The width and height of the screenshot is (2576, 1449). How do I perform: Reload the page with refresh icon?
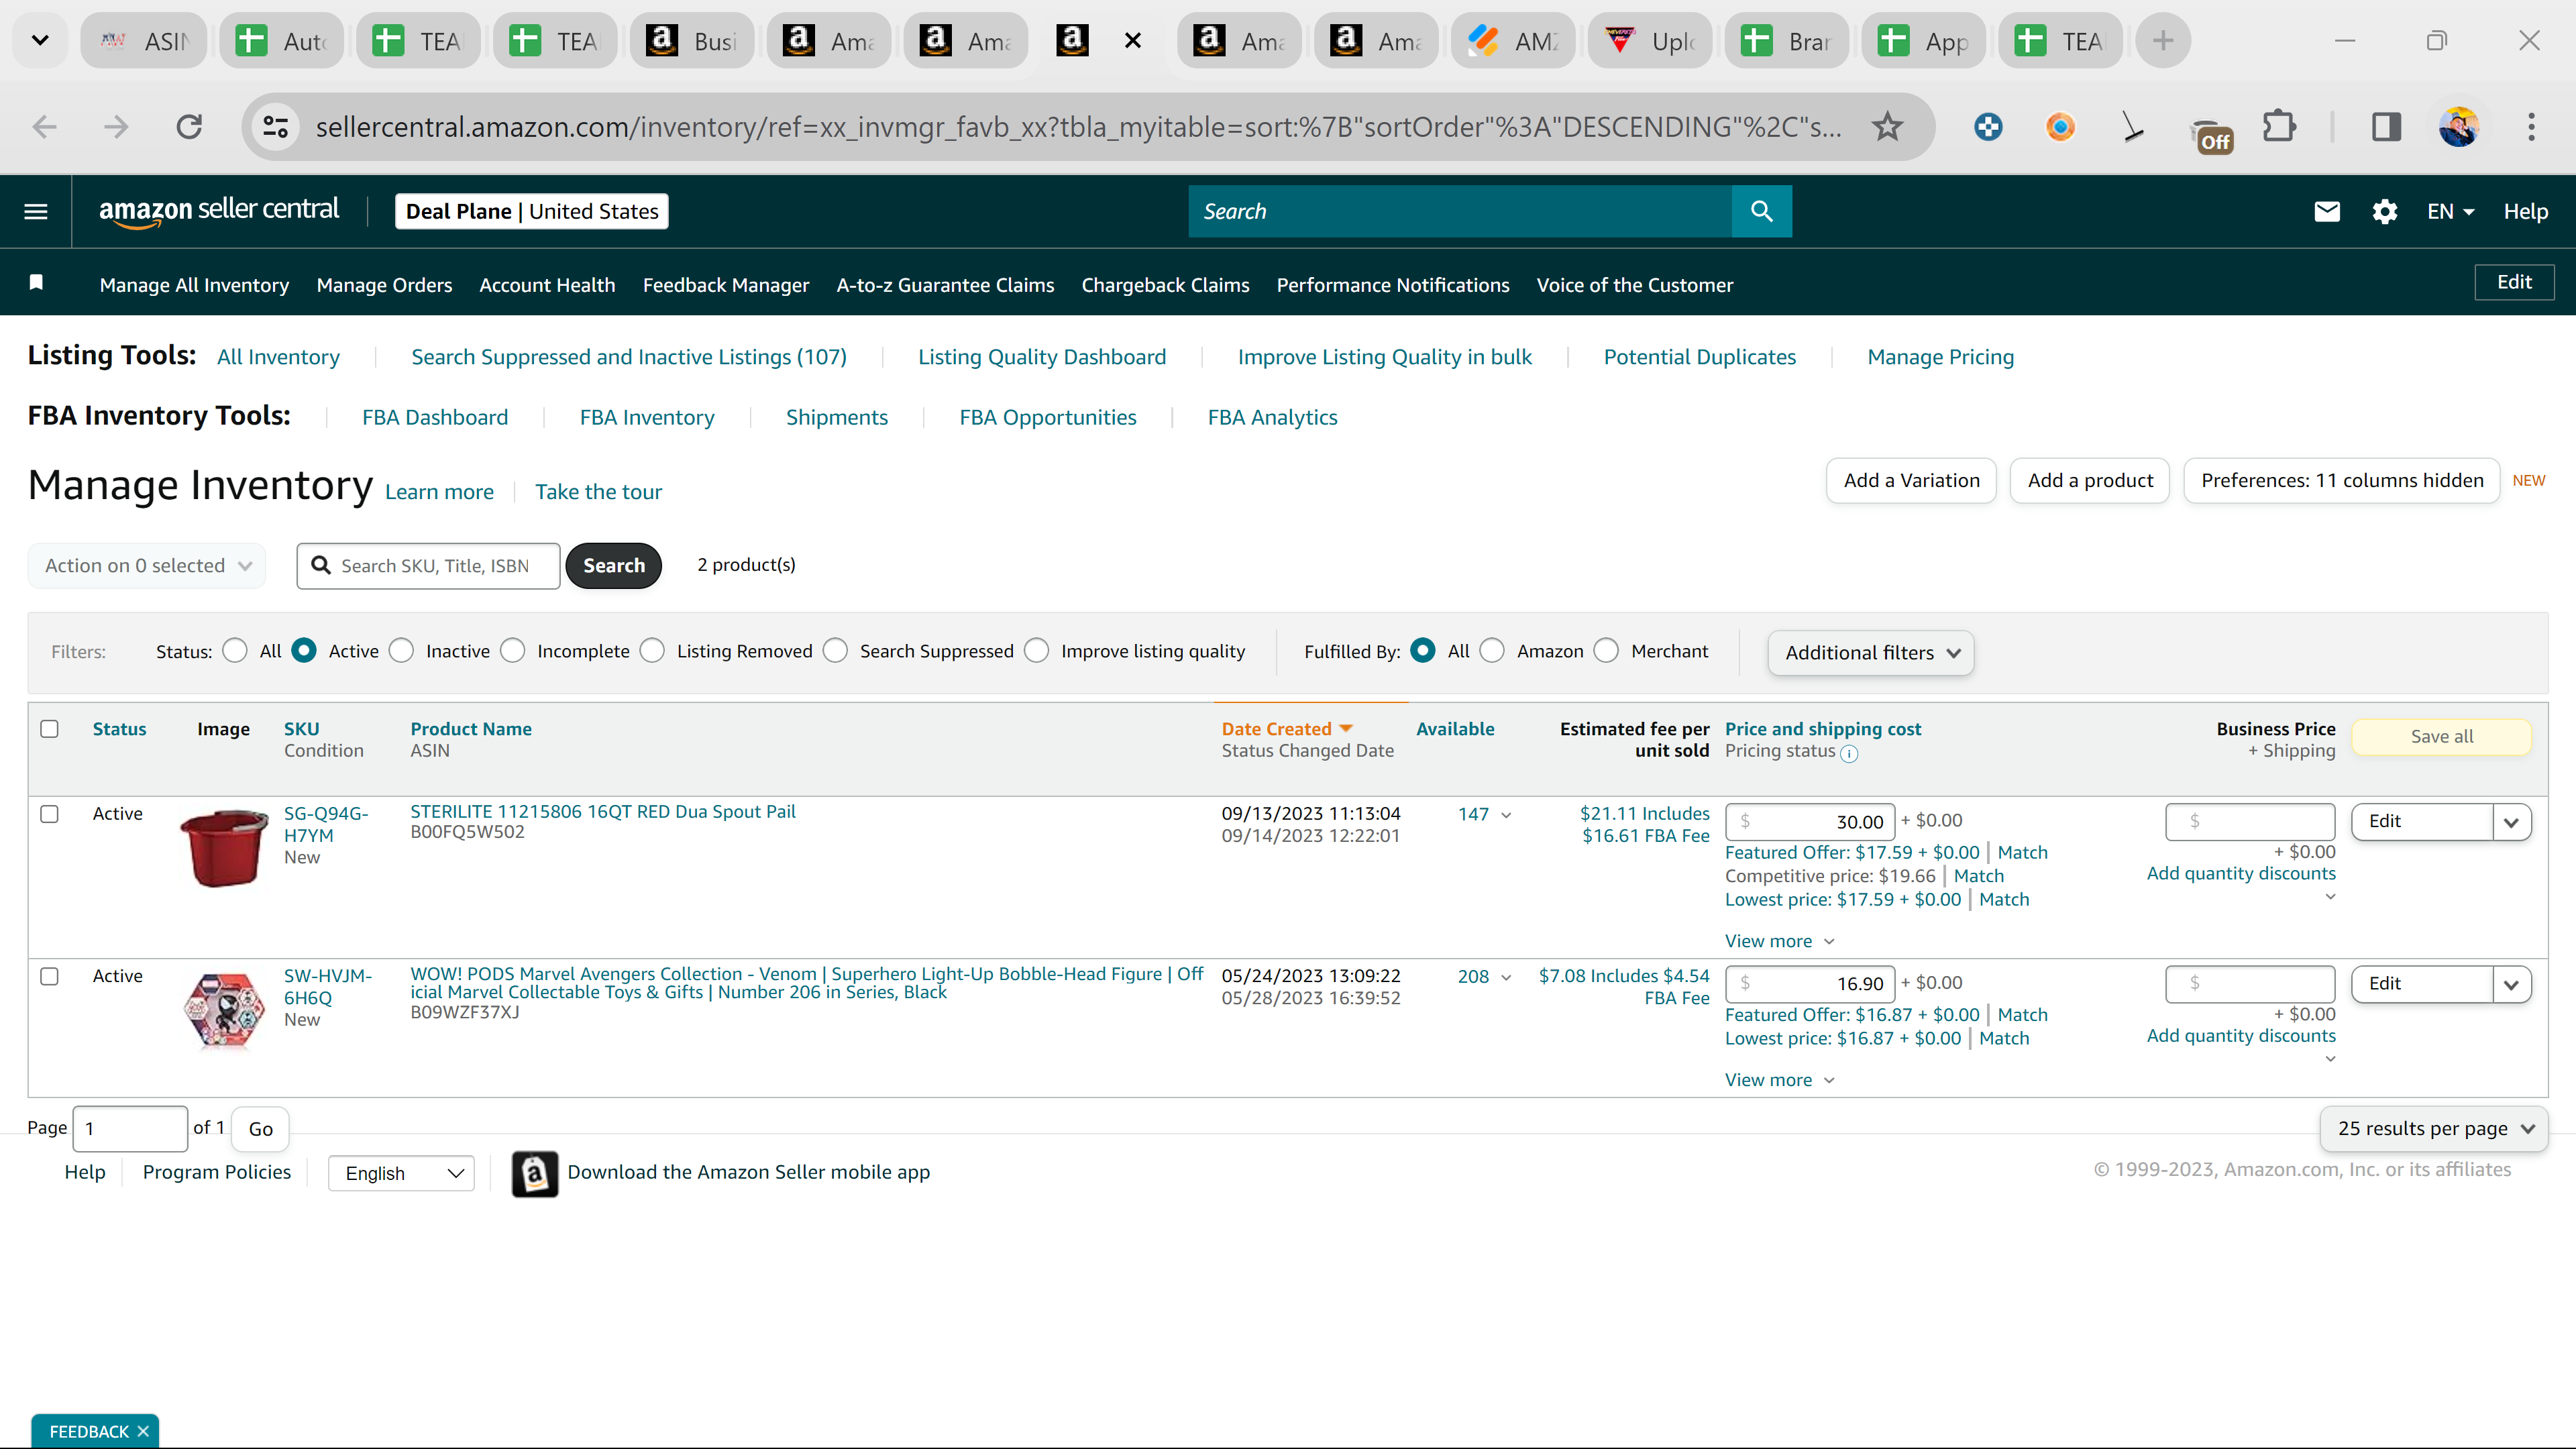pos(189,127)
